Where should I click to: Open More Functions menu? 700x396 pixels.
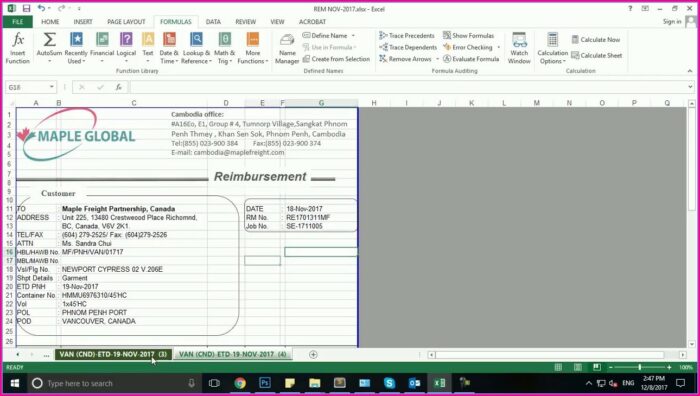tap(252, 48)
